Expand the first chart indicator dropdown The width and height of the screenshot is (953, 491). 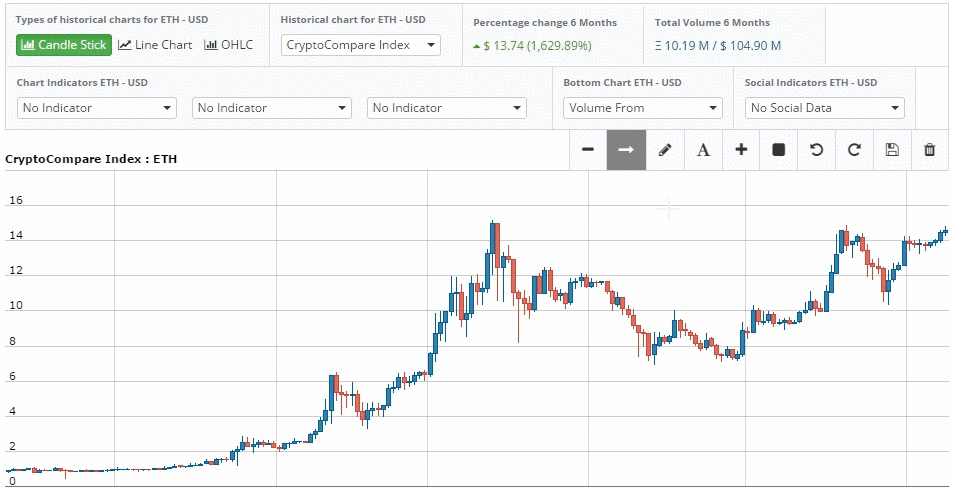coord(97,108)
